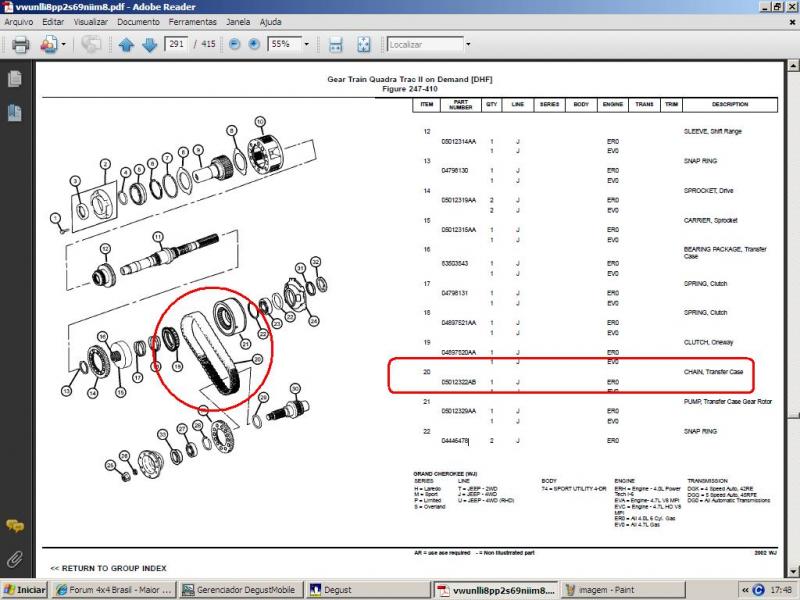800x600 pixels.
Task: Click description SLEEVE, Shift Range
Action: click(x=713, y=131)
